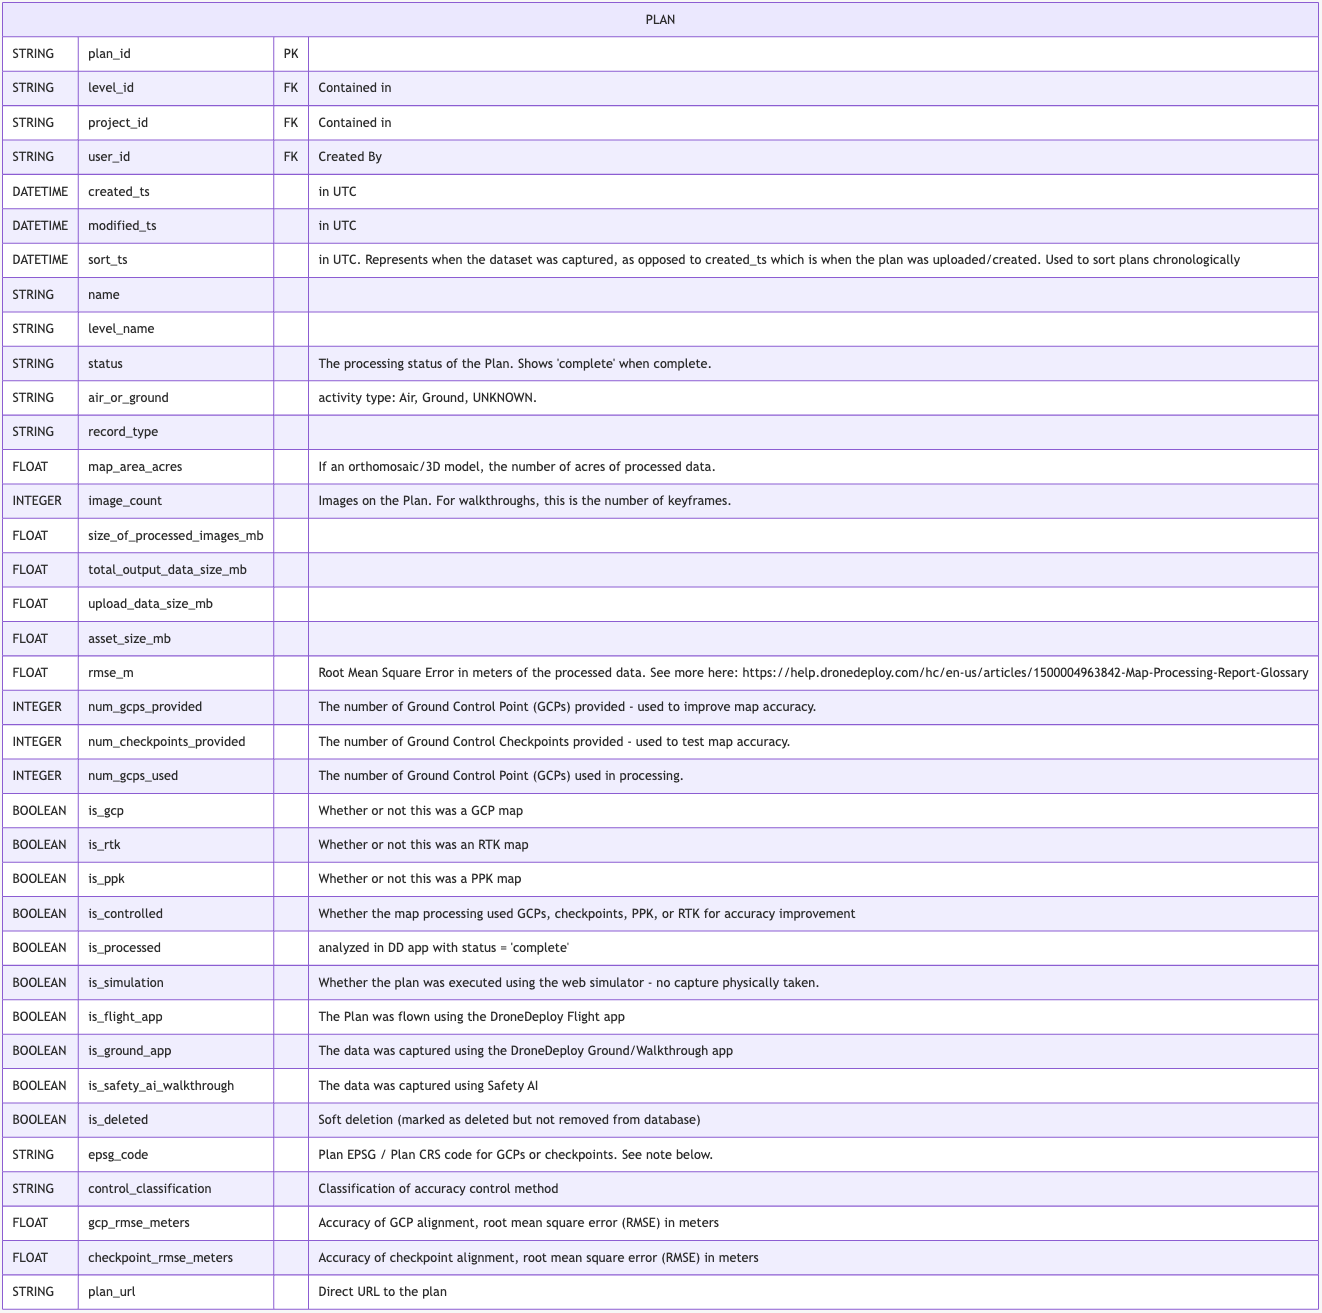Click the is_safety_ai_walkthrough field name
1322x1313 pixels.
(x=161, y=1086)
